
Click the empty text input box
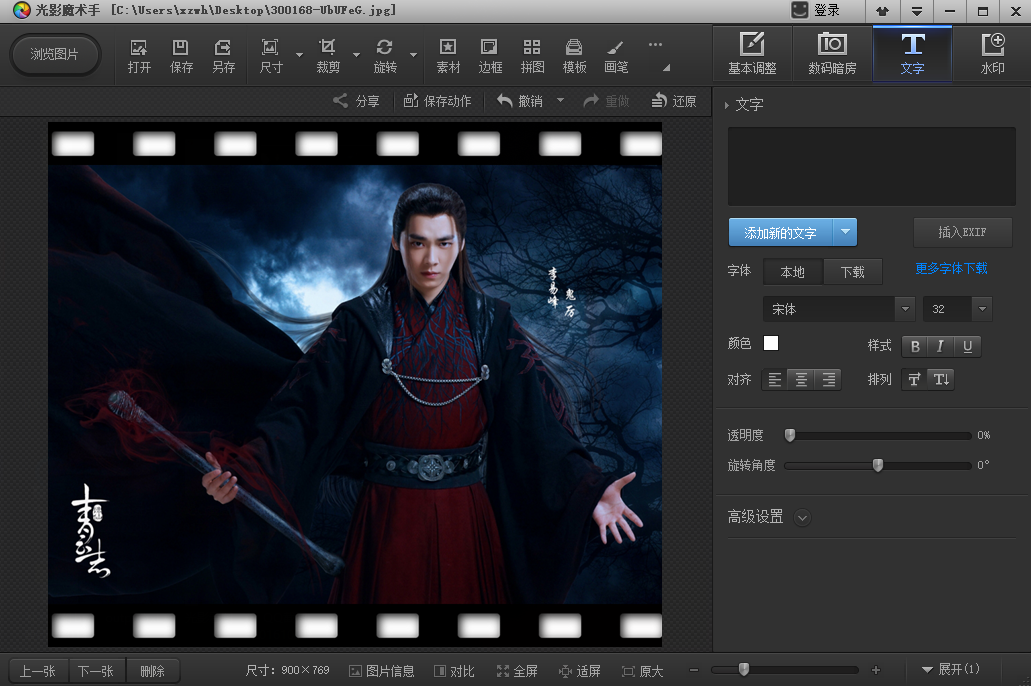point(871,166)
